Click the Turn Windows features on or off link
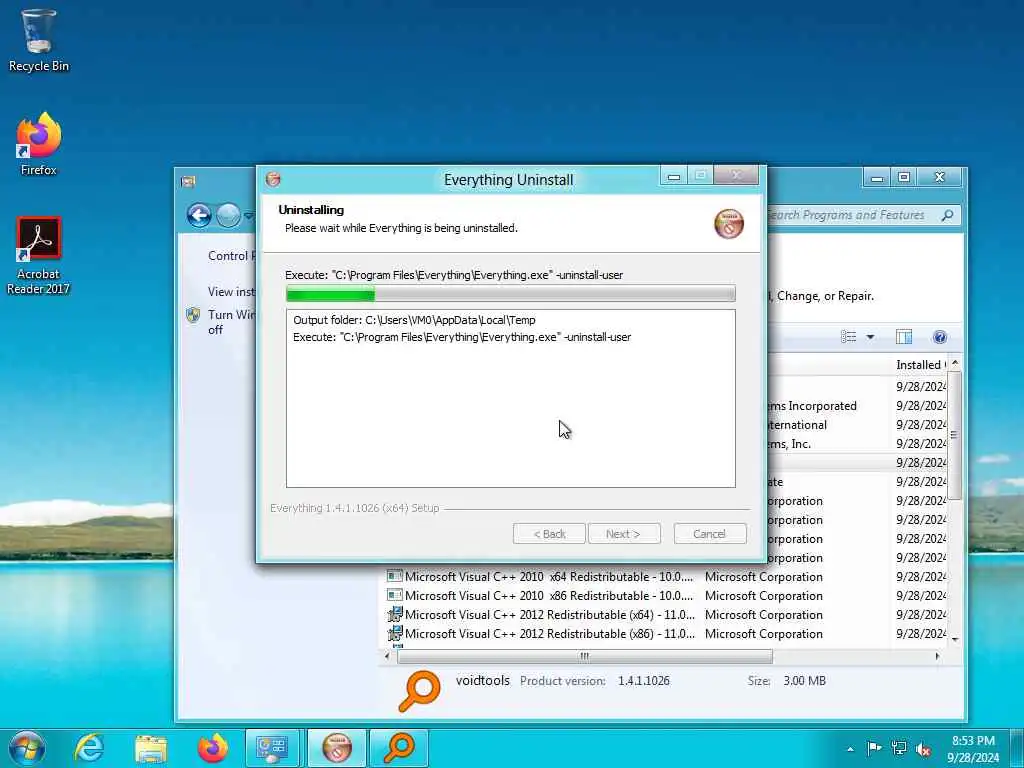The image size is (1024, 768). tap(231, 322)
